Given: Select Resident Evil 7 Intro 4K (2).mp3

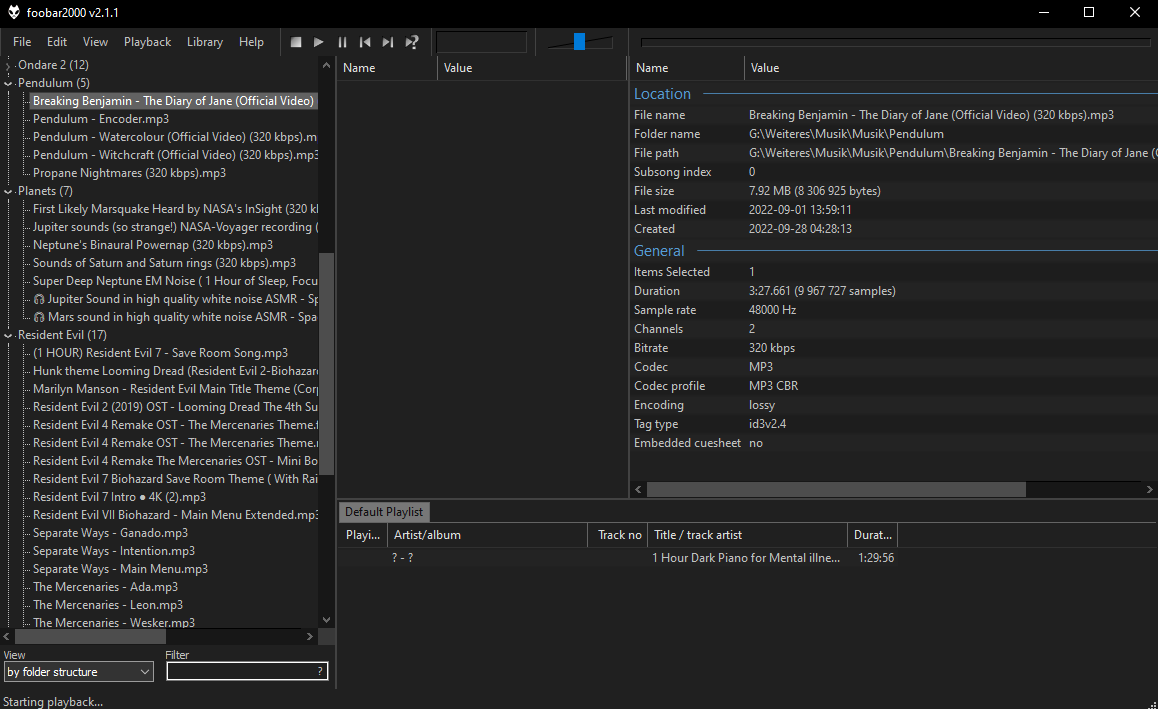Looking at the screenshot, I should (x=119, y=497).
